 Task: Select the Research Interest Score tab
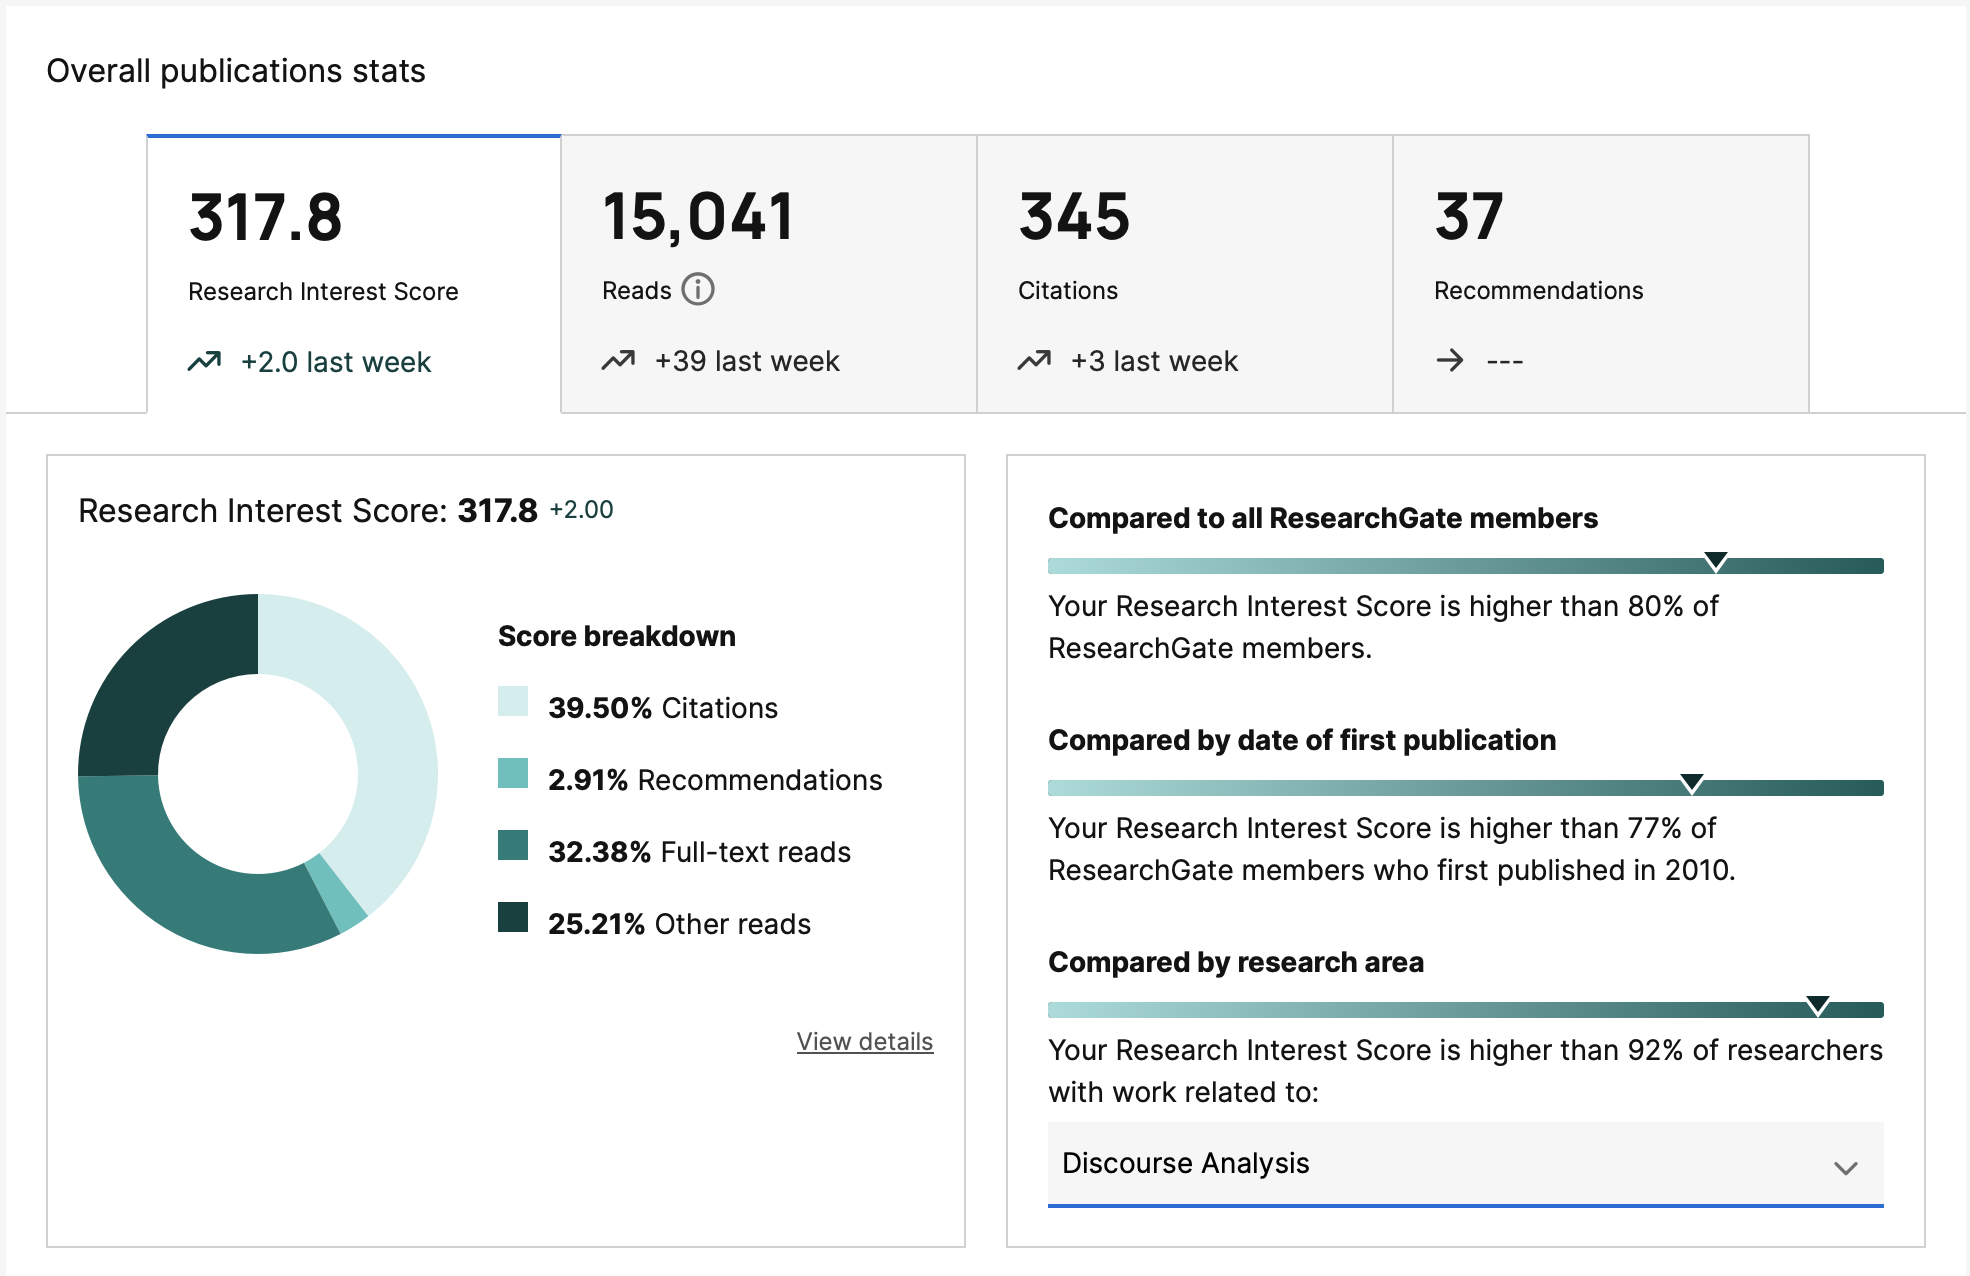pos(354,274)
